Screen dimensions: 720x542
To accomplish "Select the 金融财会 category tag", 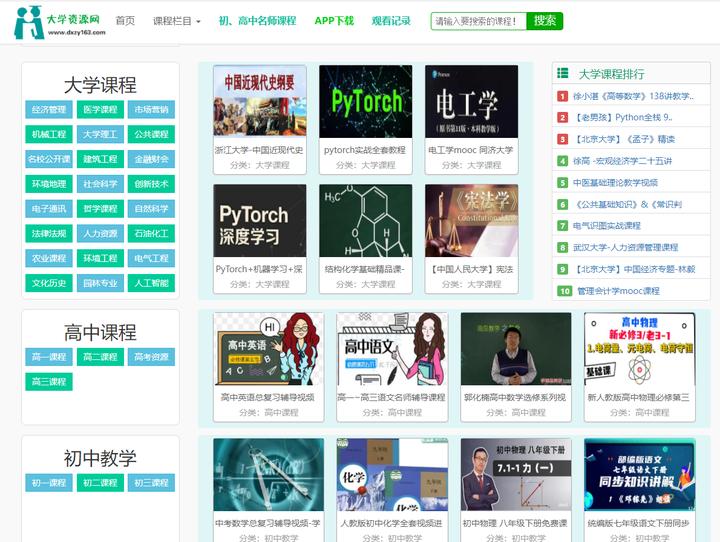I will [151, 159].
